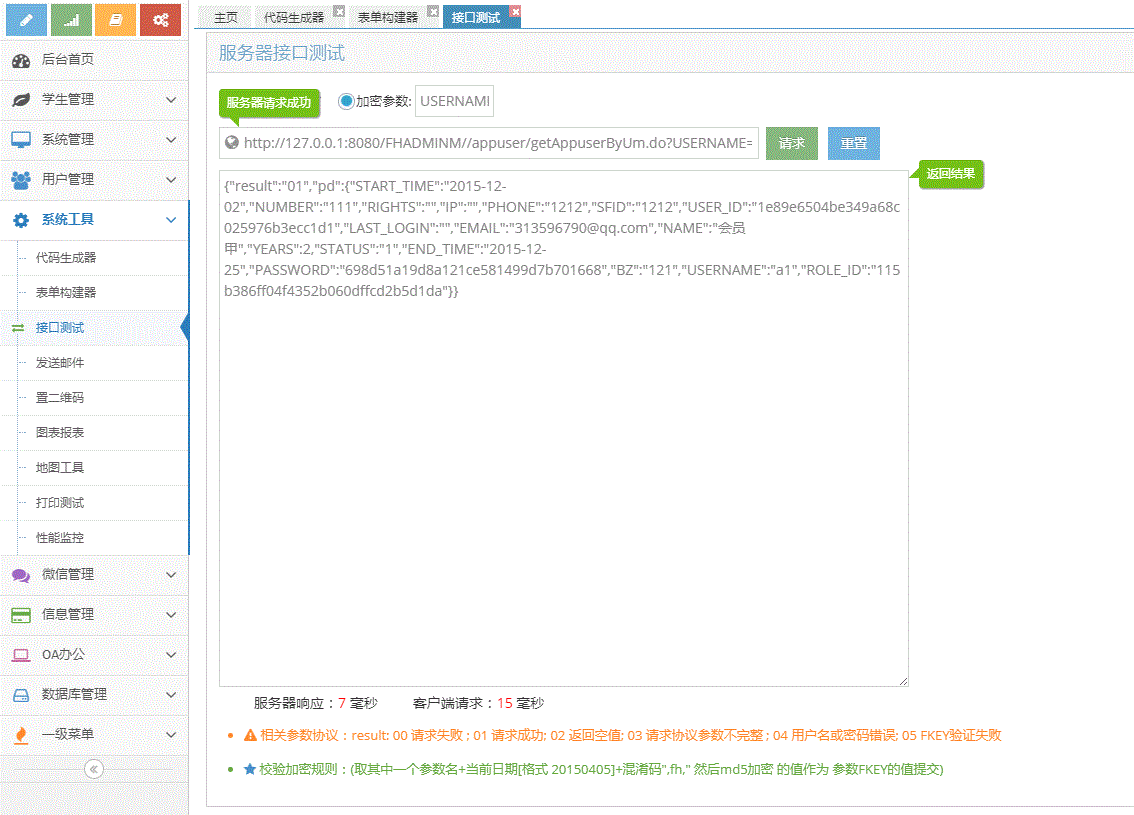Screen dimensions: 1134x815
Task: Click the card icon for 信息管理
Action: [x=21, y=615]
